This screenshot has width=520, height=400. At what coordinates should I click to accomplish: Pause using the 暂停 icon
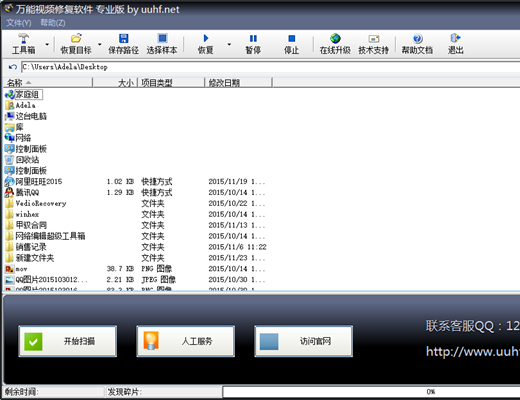pyautogui.click(x=253, y=39)
